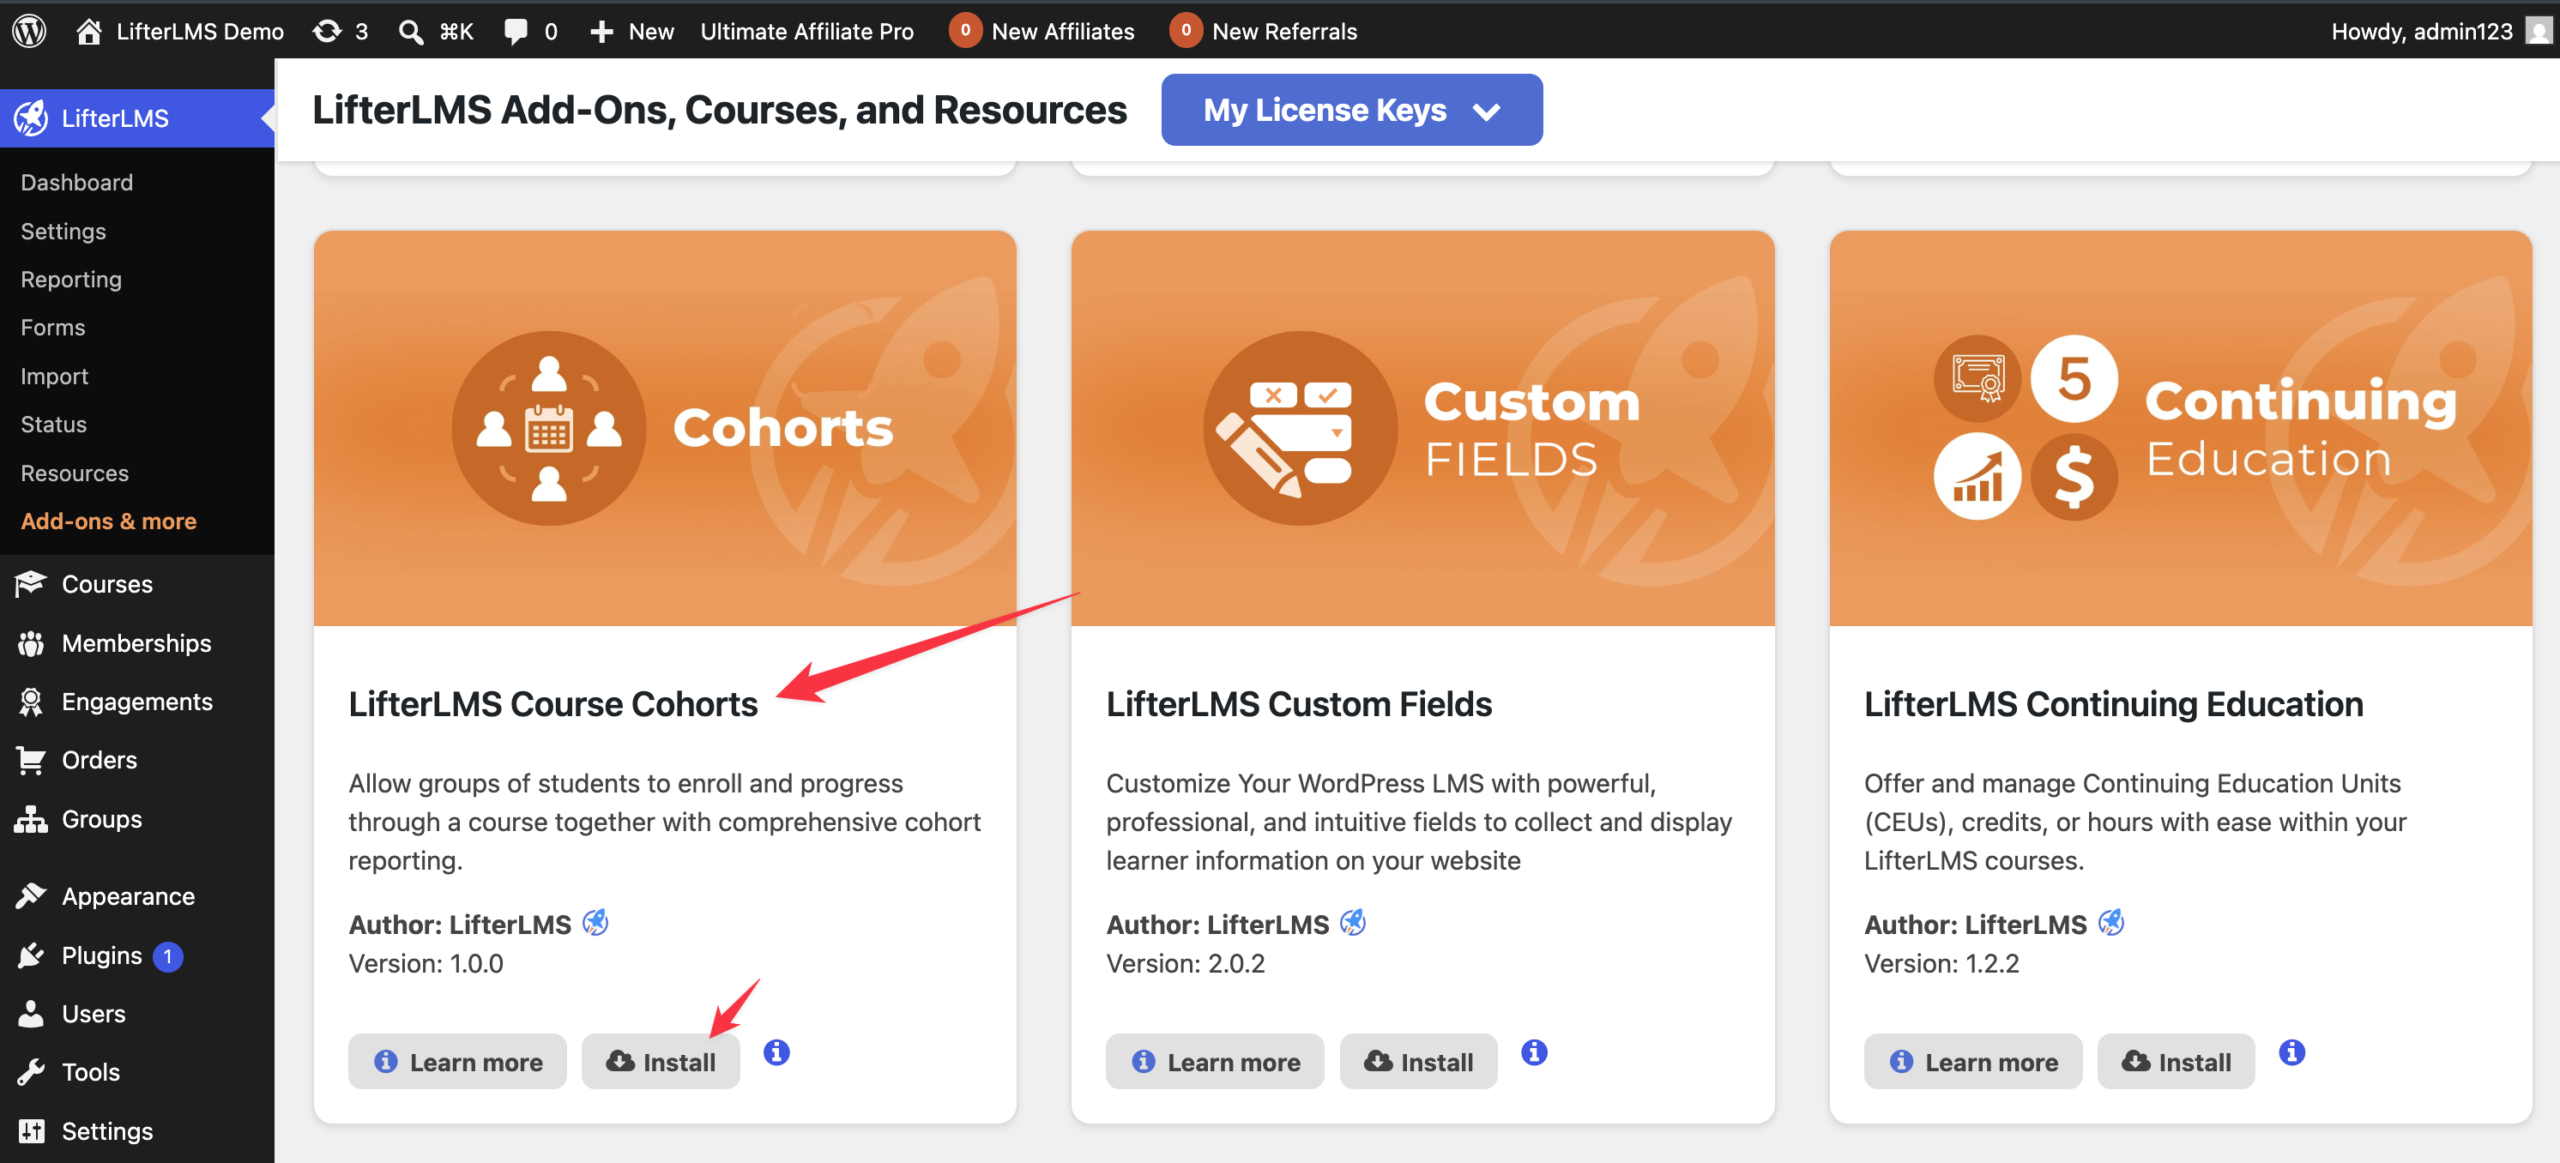Click the LifterLMS Custom Fields title

click(x=1299, y=704)
